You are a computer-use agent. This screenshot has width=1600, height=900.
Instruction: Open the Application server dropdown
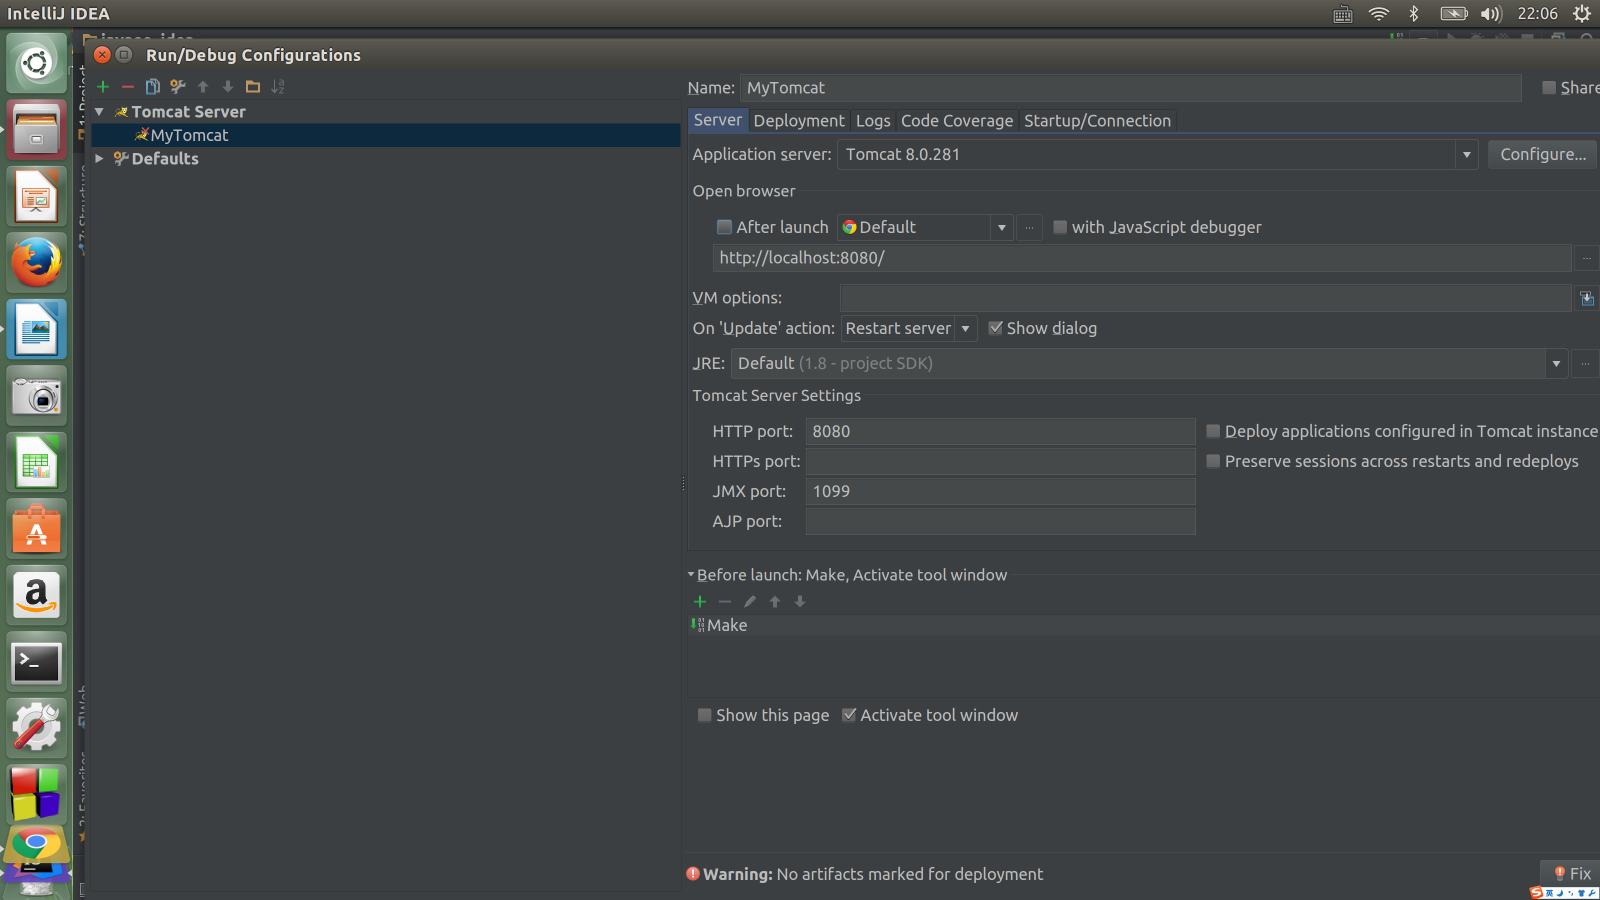tap(1466, 155)
